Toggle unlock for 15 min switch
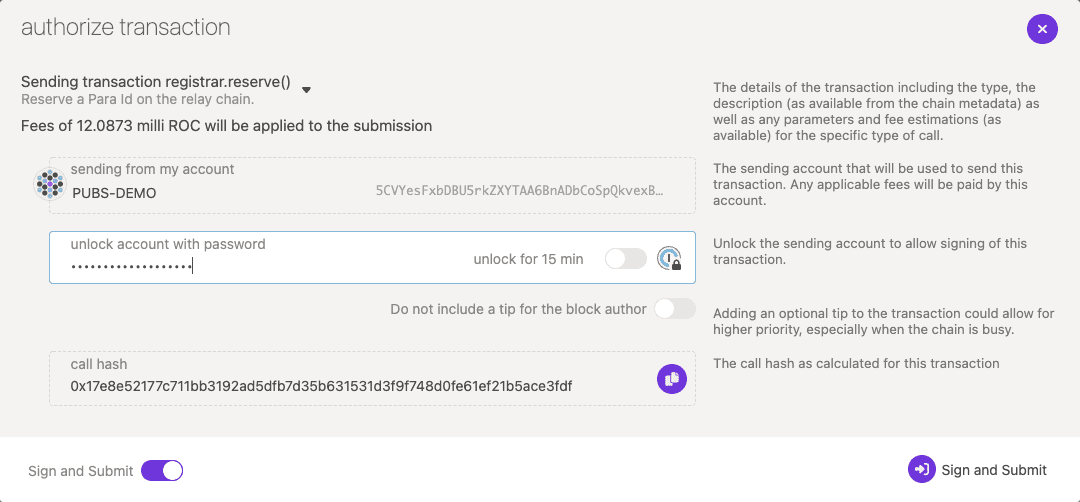Screen dimensions: 1080x502 (625, 259)
